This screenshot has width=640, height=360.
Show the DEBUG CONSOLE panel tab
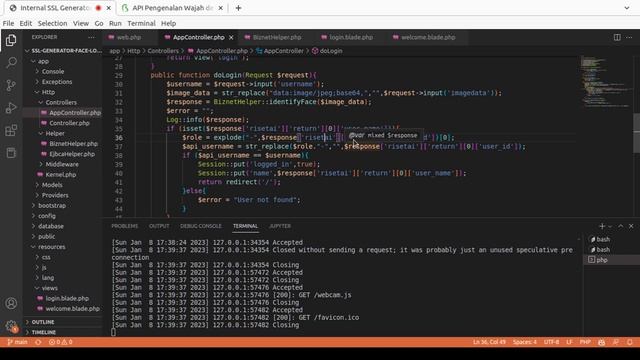click(x=201, y=226)
